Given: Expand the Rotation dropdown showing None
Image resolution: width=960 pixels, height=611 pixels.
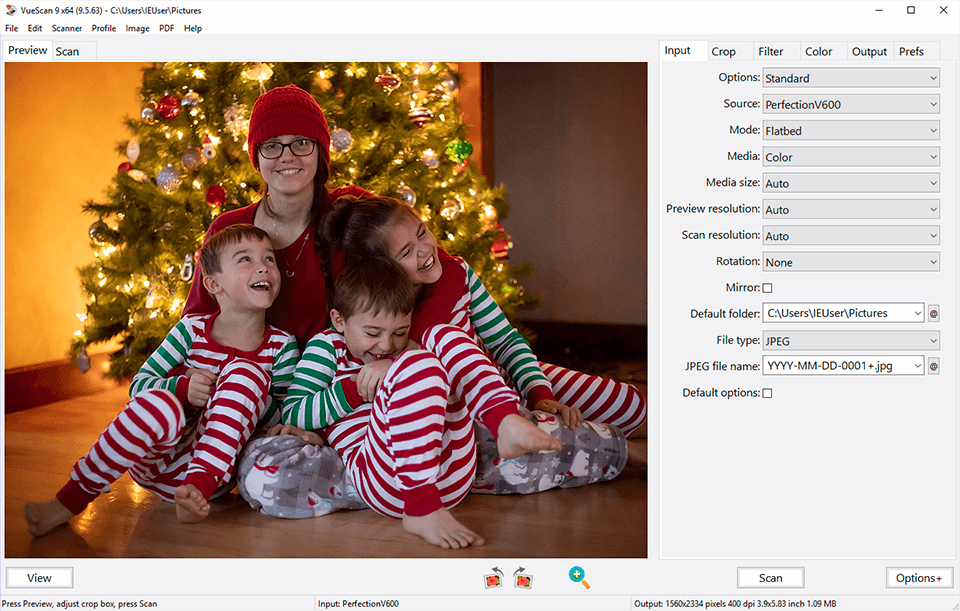Looking at the screenshot, I should coord(851,263).
